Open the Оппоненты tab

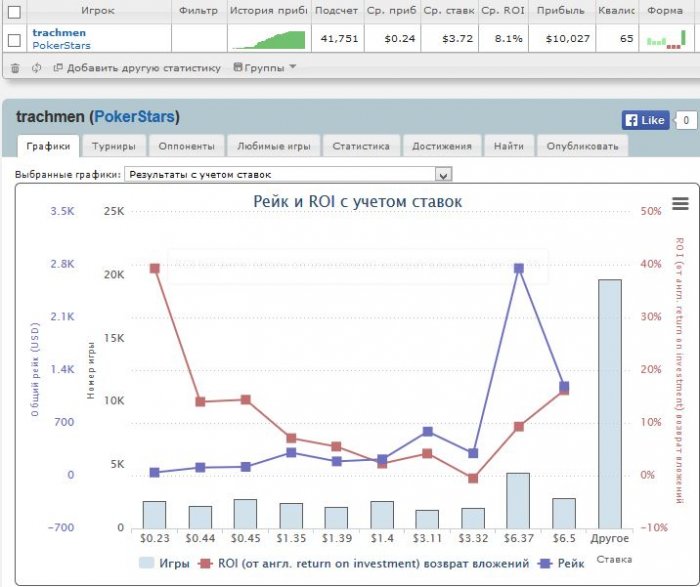(x=186, y=146)
